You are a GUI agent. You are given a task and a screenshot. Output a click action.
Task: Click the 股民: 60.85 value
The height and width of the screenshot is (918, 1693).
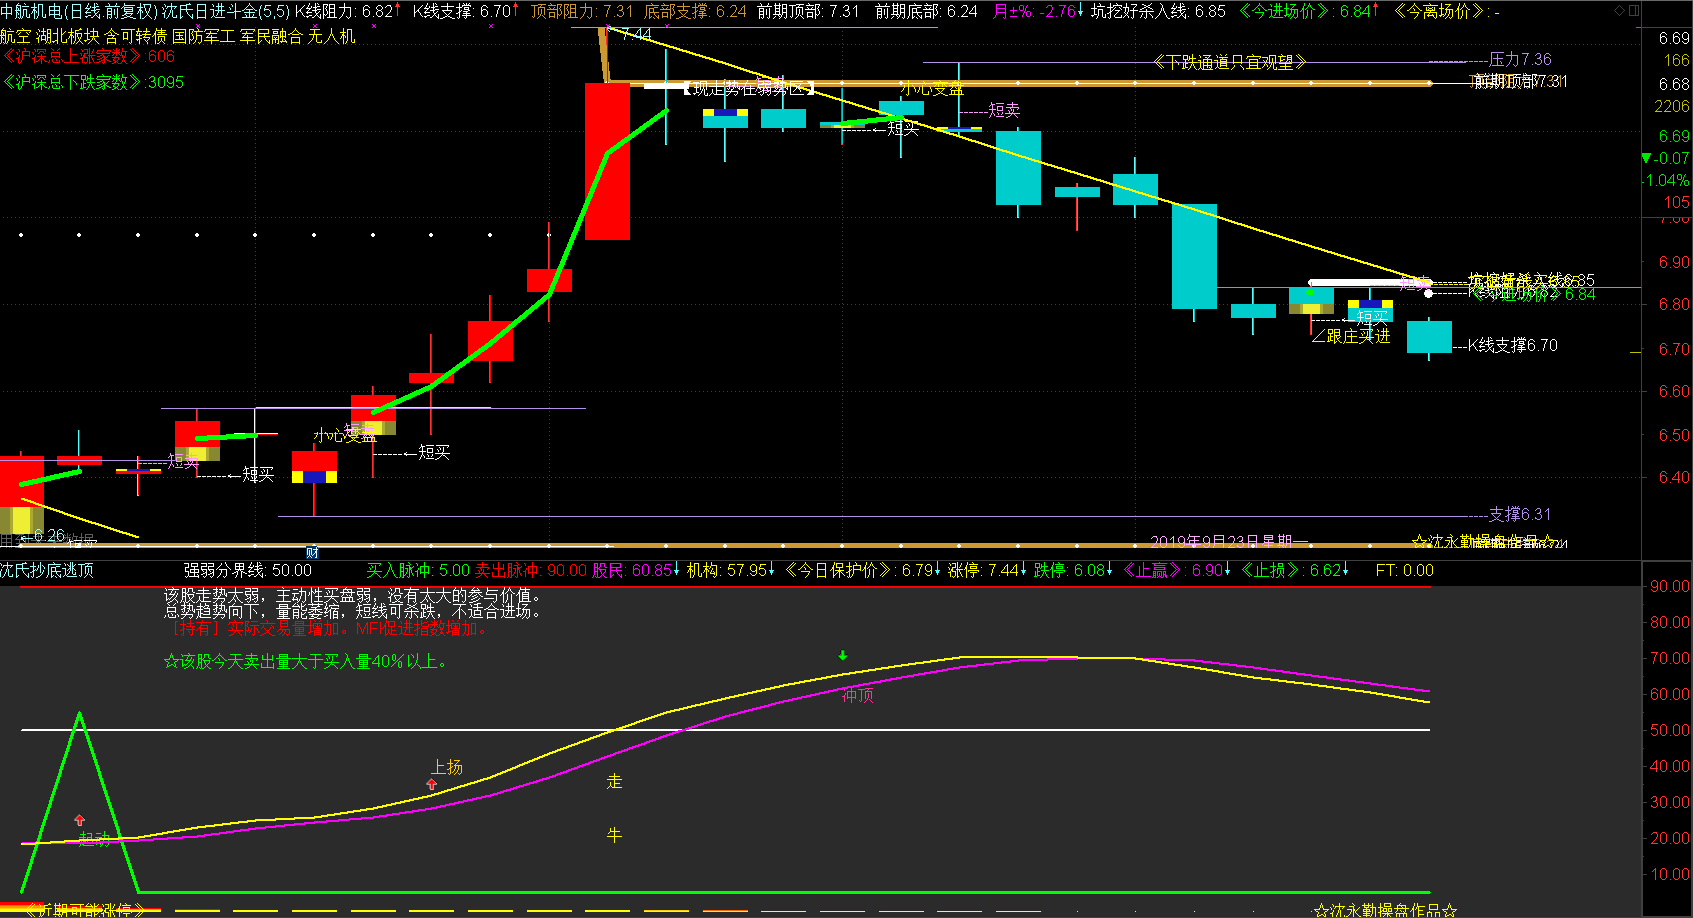point(636,570)
